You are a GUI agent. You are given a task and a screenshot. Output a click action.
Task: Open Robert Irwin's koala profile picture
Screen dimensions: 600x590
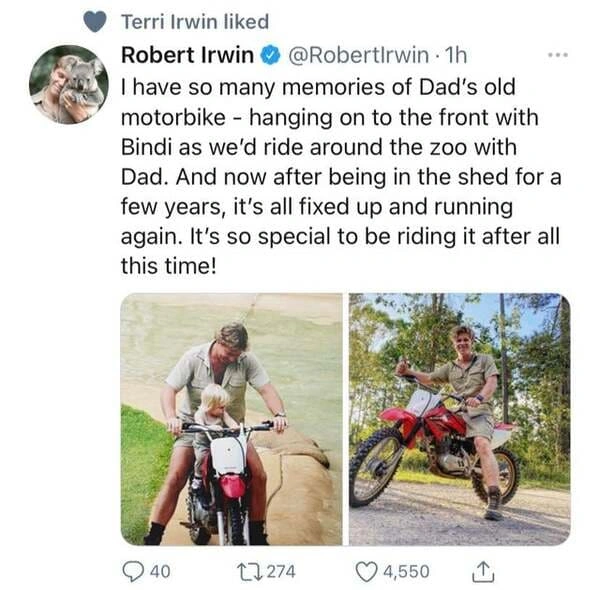click(x=68, y=84)
